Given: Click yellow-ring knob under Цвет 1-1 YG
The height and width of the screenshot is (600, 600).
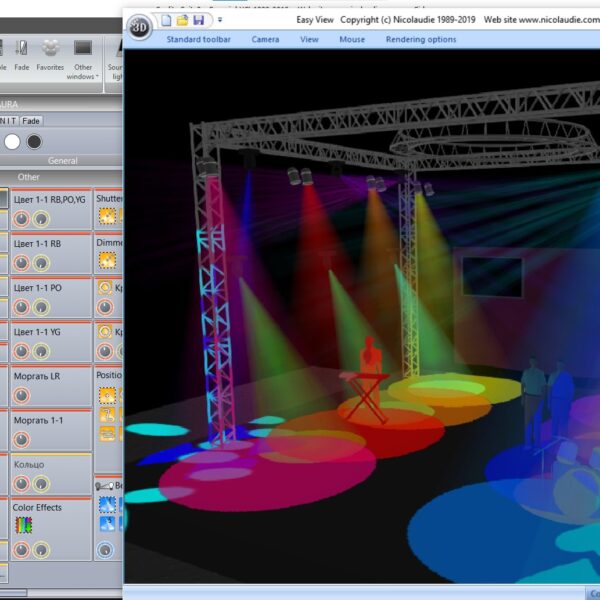Looking at the screenshot, I should [41, 351].
